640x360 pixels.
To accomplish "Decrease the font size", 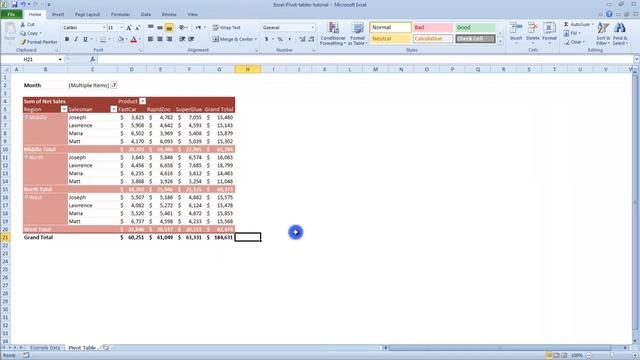I will (138, 28).
